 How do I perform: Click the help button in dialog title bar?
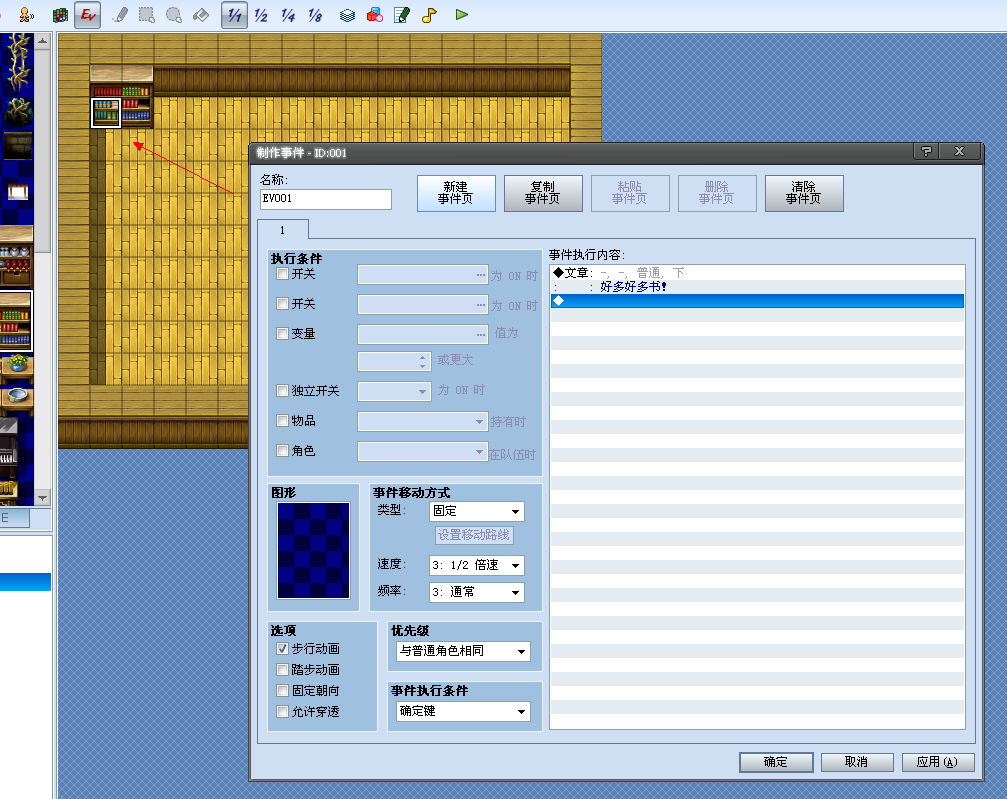click(926, 152)
